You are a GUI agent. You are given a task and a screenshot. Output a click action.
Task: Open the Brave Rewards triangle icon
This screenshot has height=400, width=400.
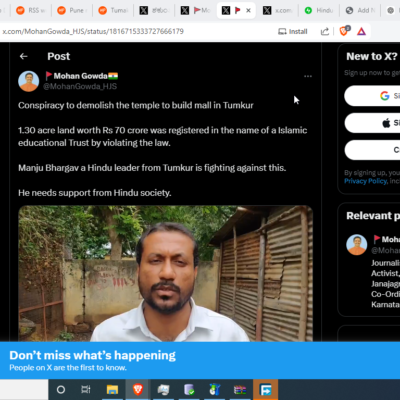(x=361, y=31)
